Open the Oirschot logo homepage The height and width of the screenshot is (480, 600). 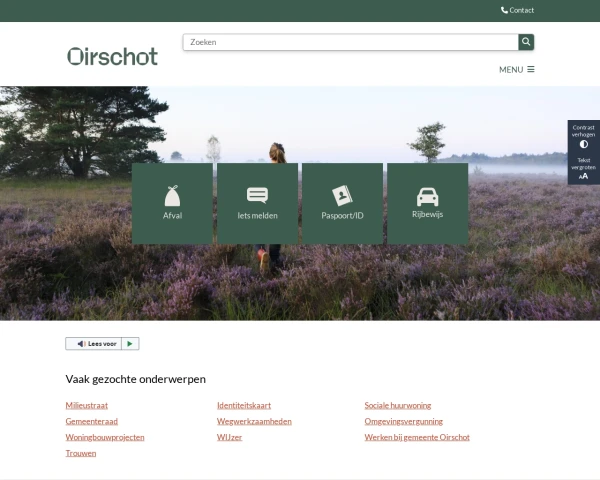tap(112, 56)
